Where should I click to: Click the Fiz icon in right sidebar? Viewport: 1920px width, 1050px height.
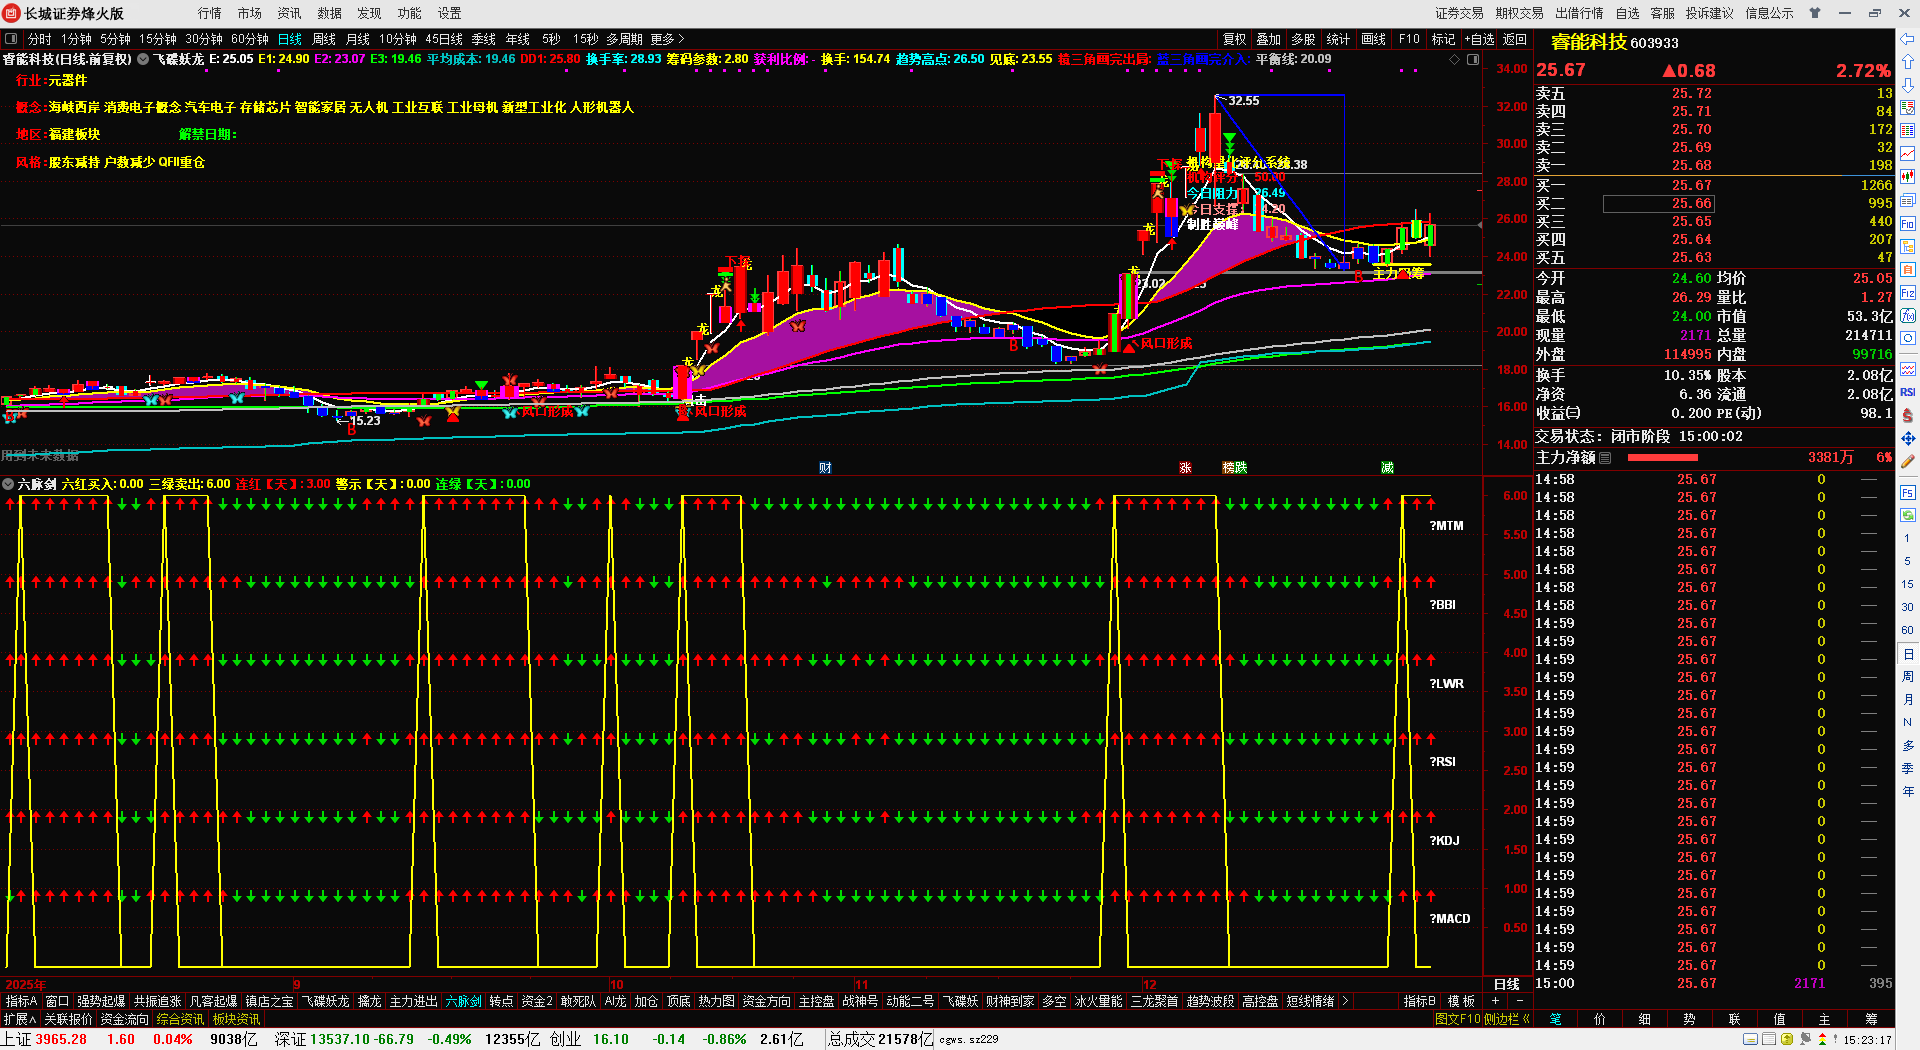[x=1908, y=293]
